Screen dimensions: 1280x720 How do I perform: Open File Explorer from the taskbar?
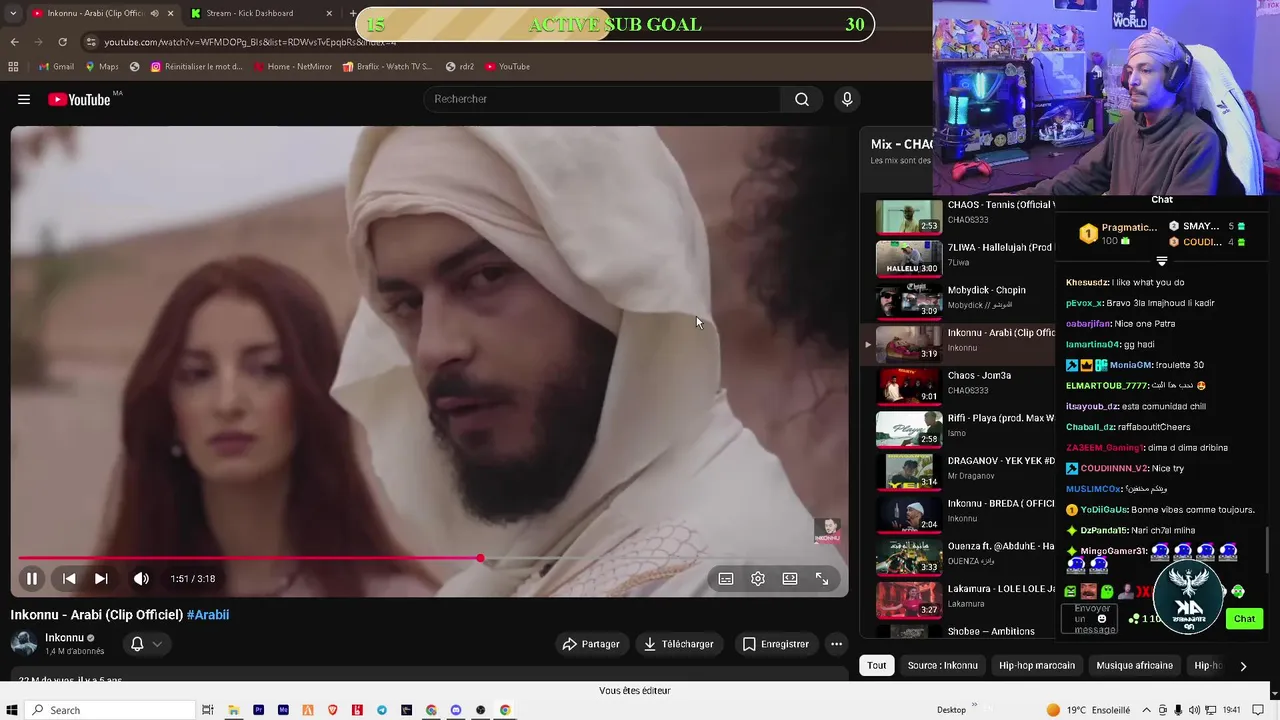(233, 710)
